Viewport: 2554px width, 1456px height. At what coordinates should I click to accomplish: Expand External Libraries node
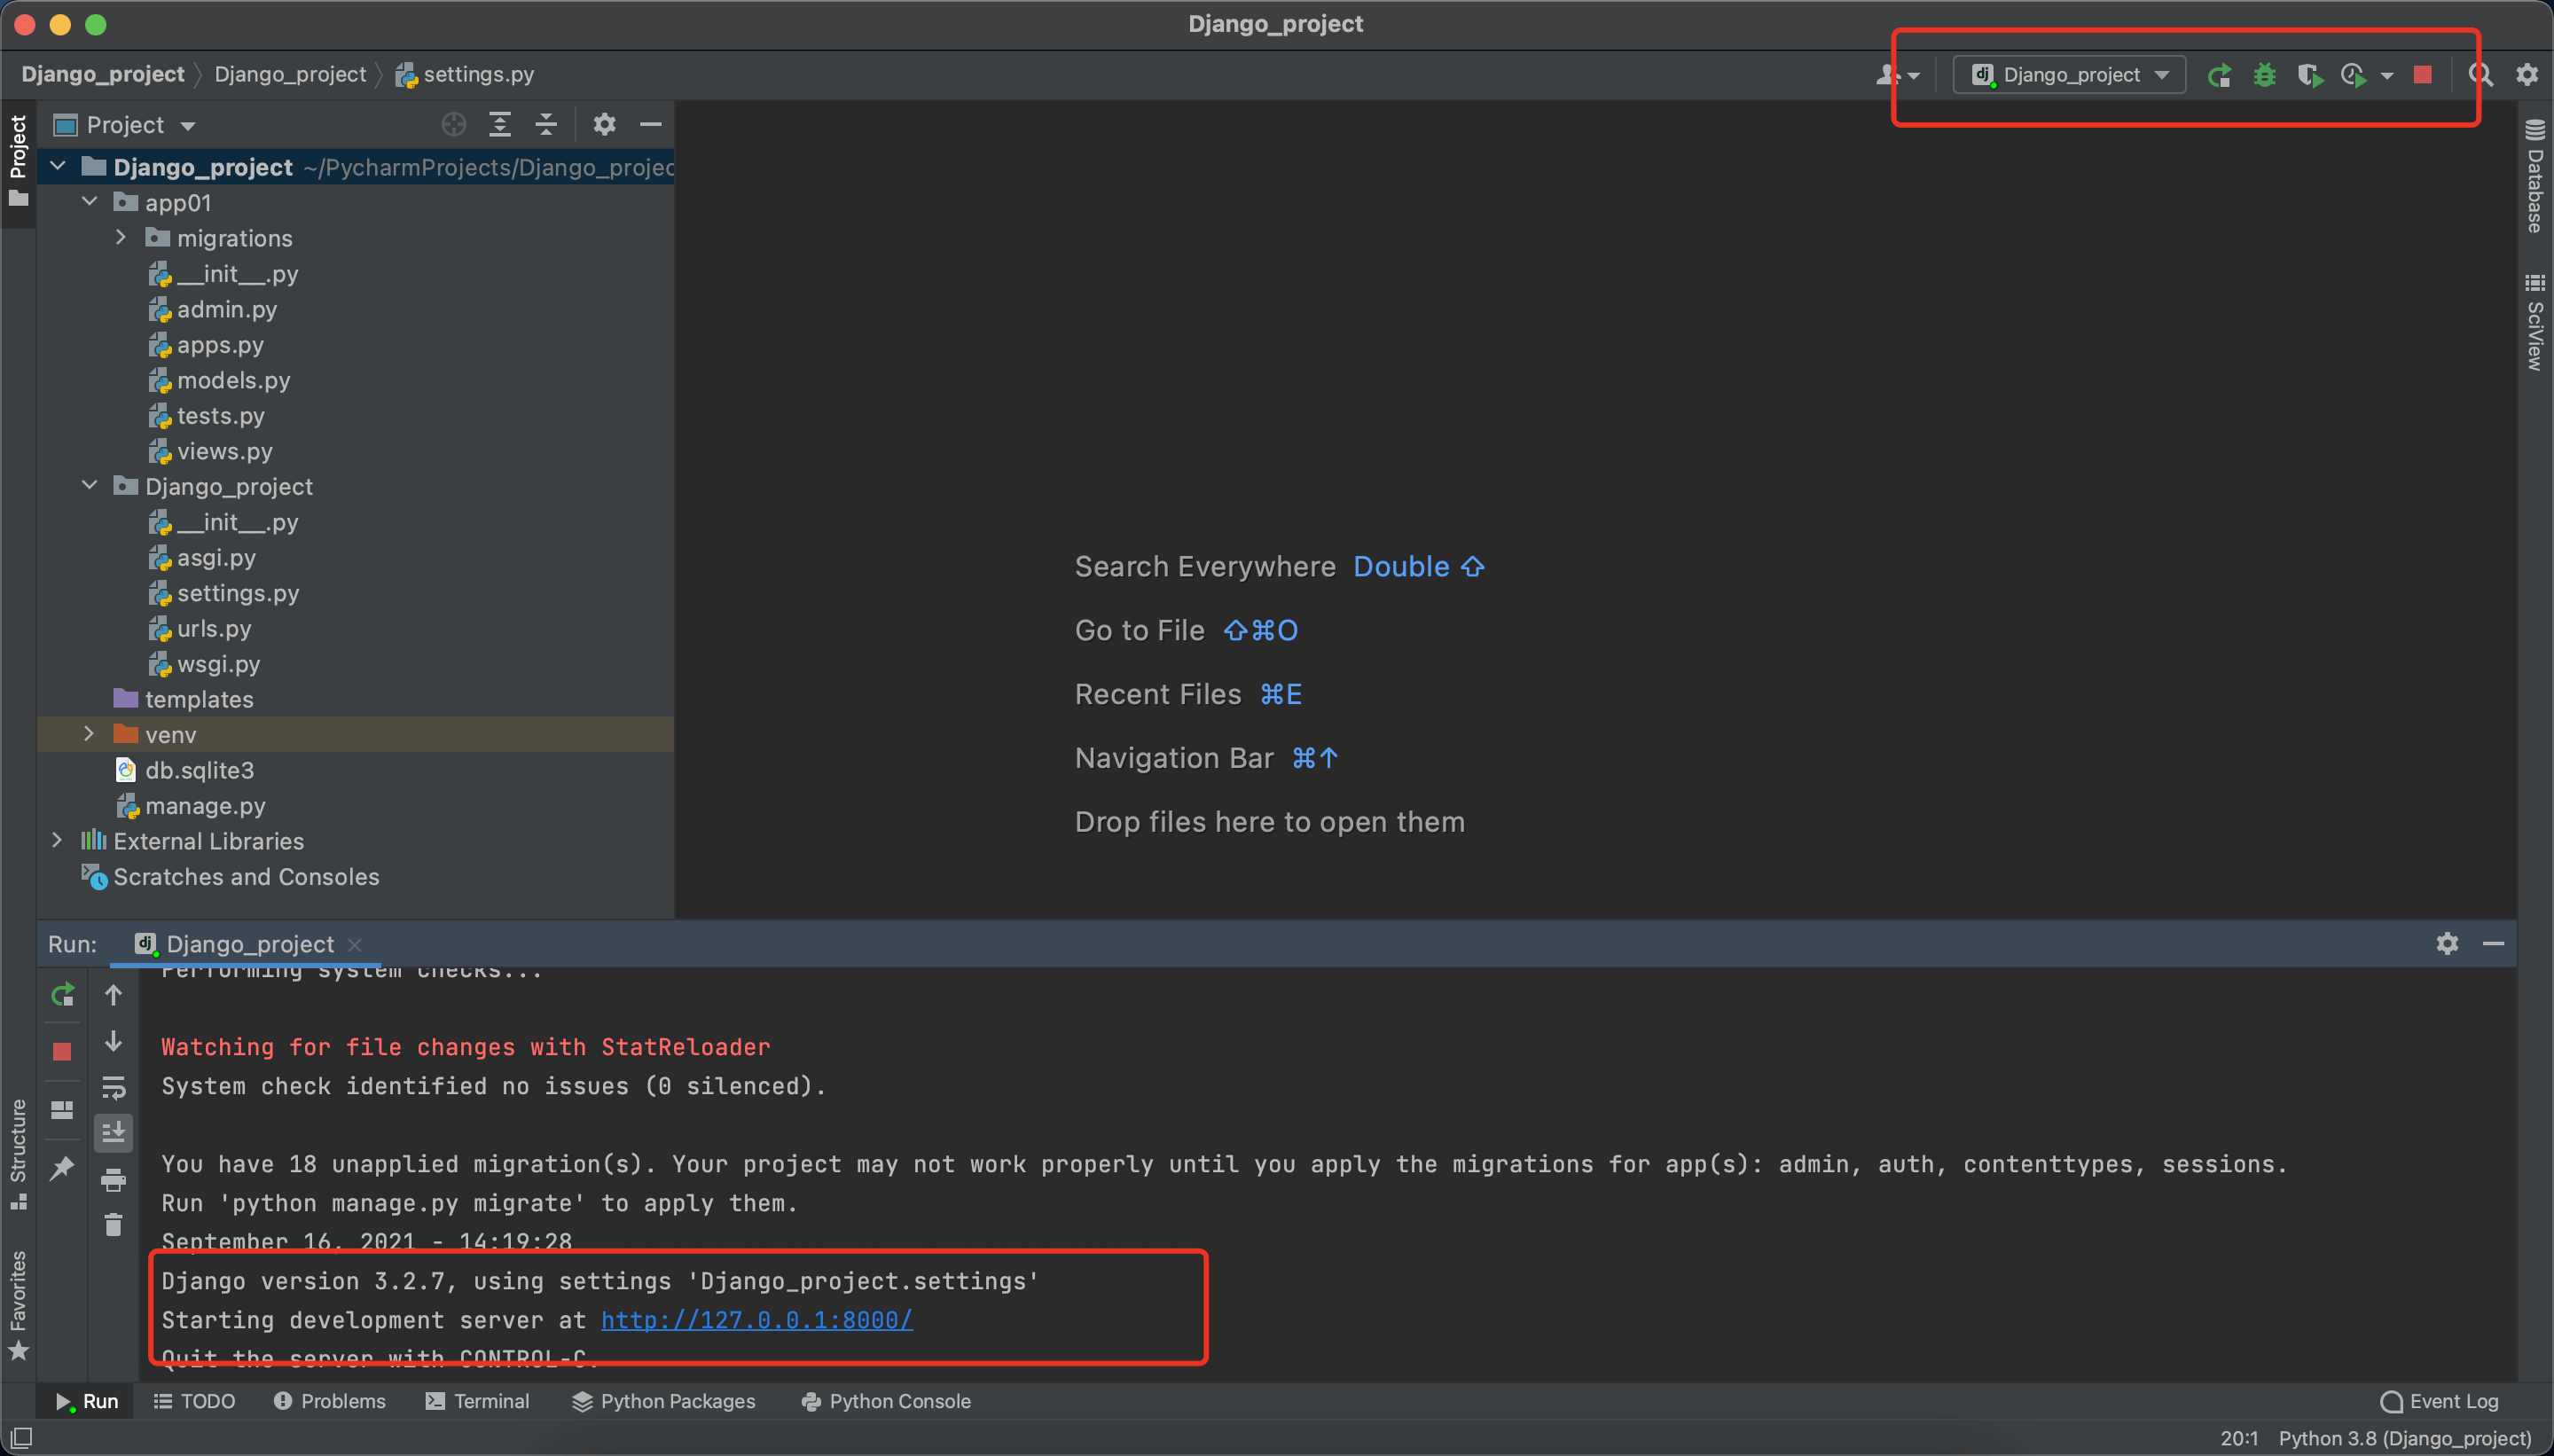pyautogui.click(x=57, y=840)
